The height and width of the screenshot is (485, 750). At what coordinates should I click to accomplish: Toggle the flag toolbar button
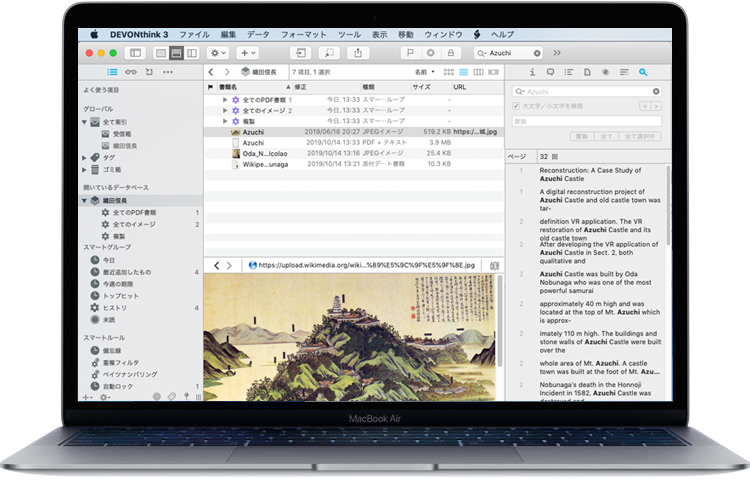pyautogui.click(x=410, y=53)
